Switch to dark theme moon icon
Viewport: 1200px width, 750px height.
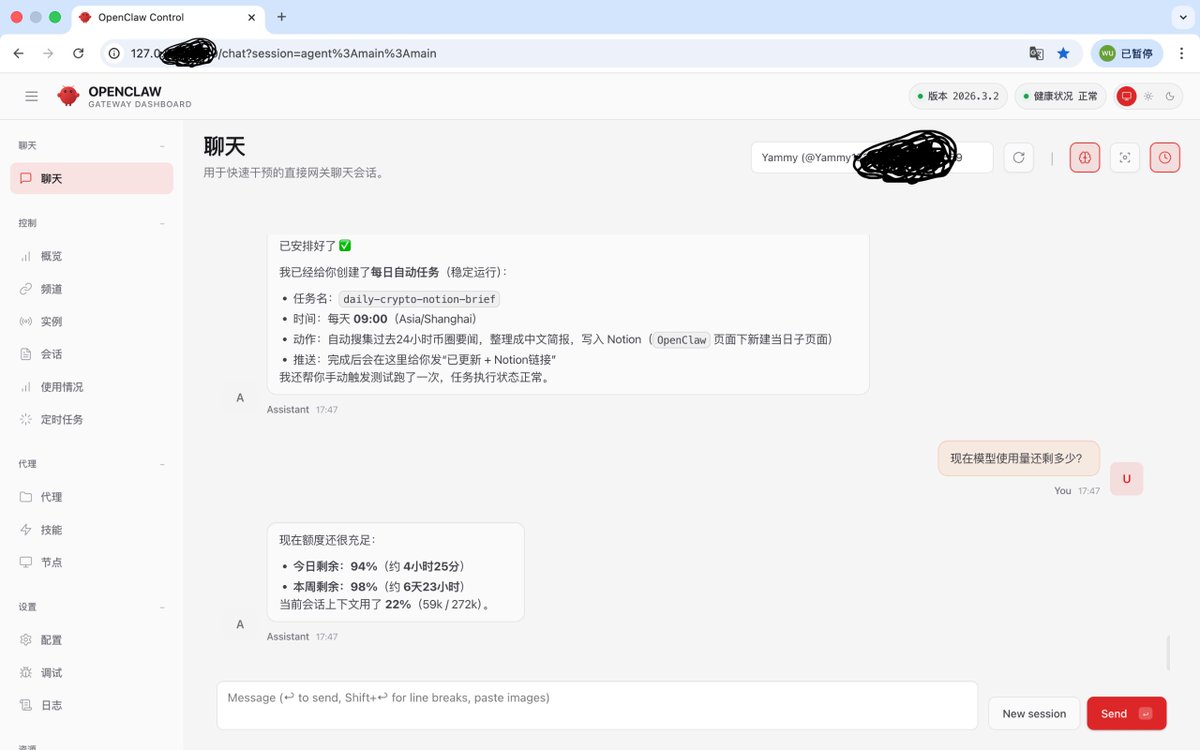point(1170,96)
